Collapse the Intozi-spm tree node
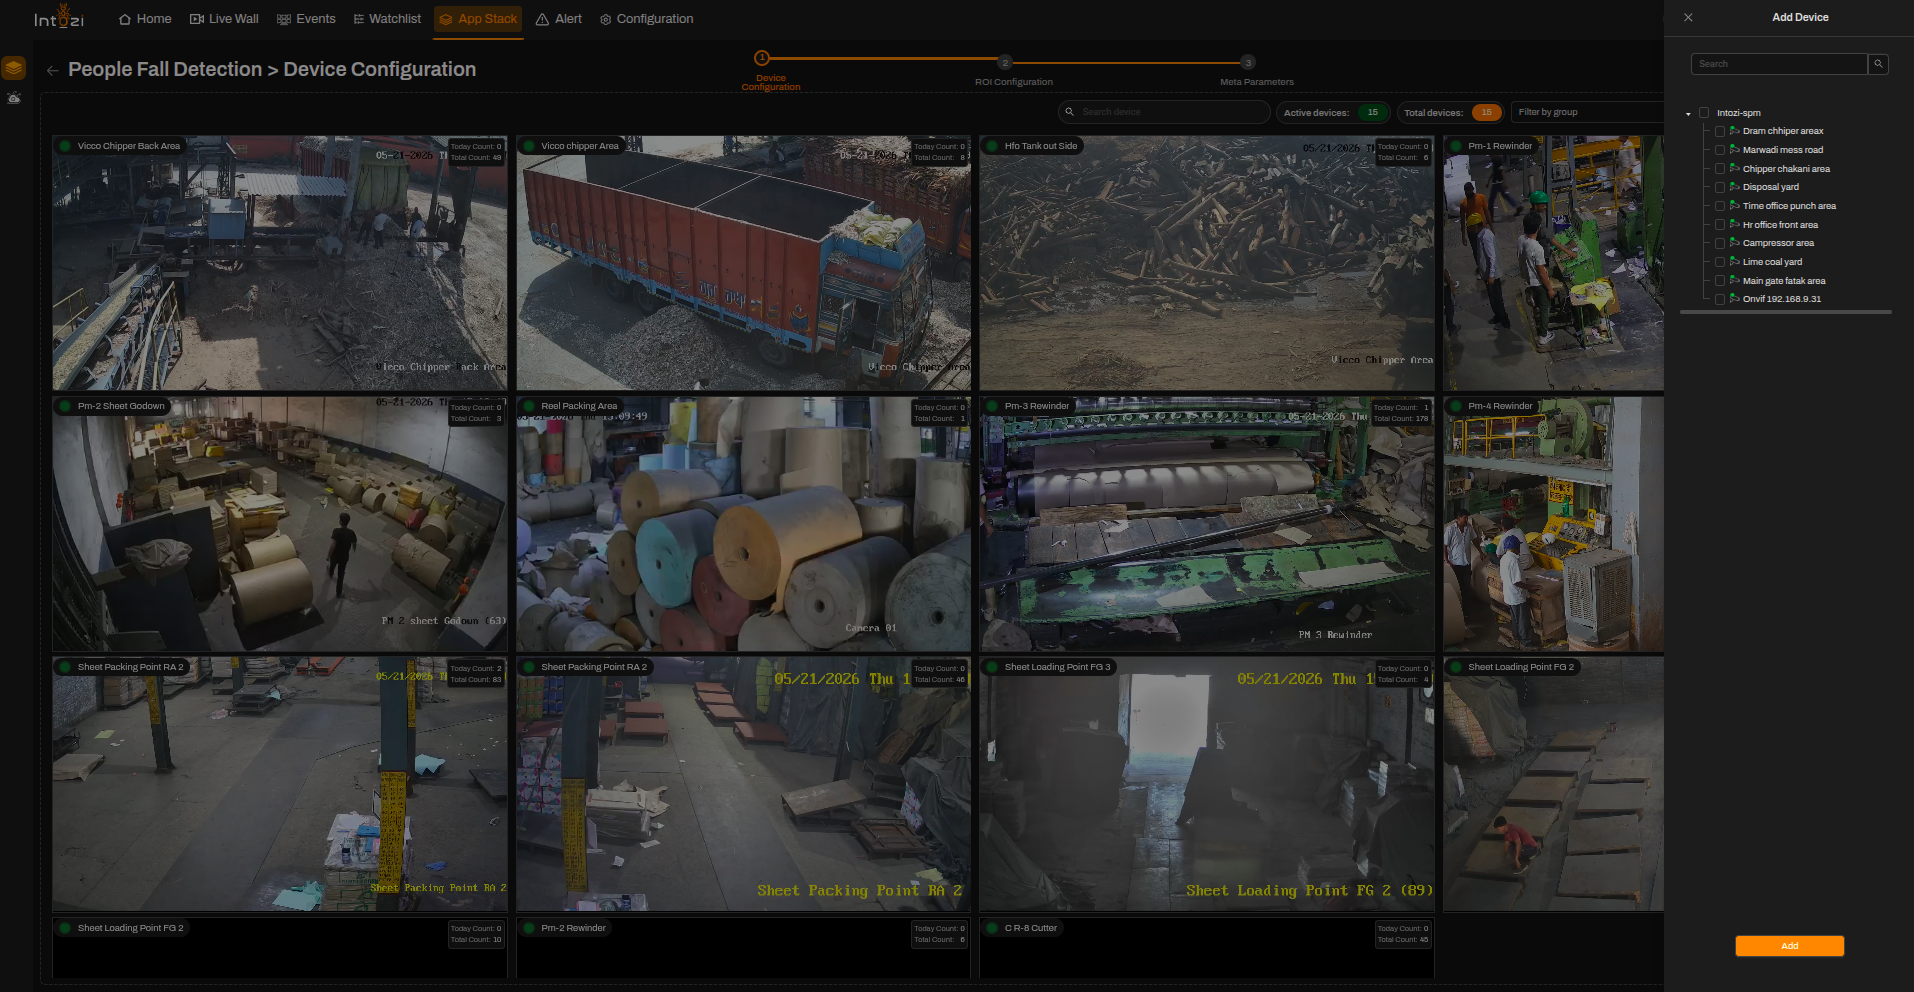 pos(1689,114)
